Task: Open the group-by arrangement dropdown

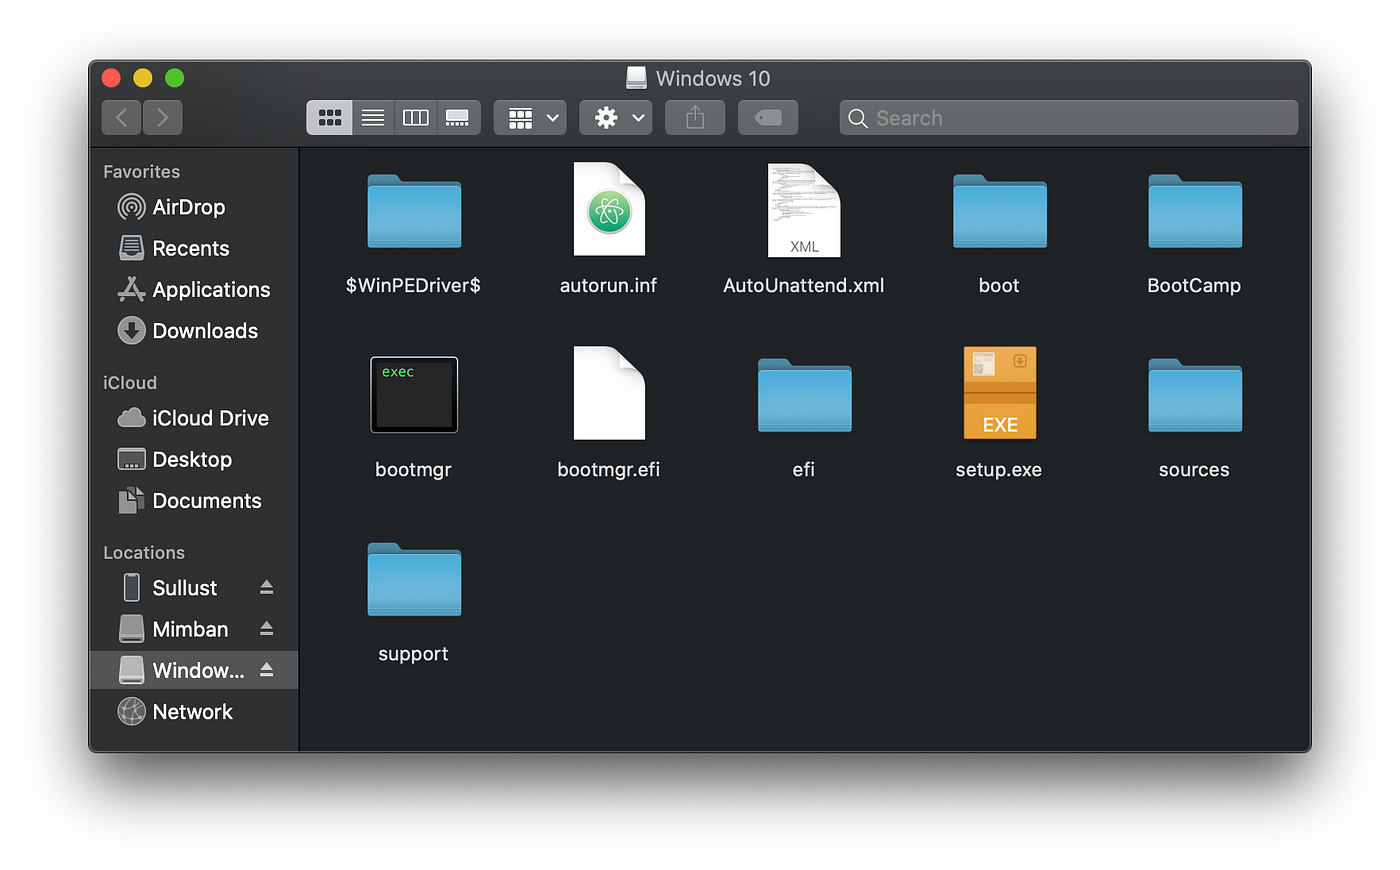Action: [x=531, y=118]
